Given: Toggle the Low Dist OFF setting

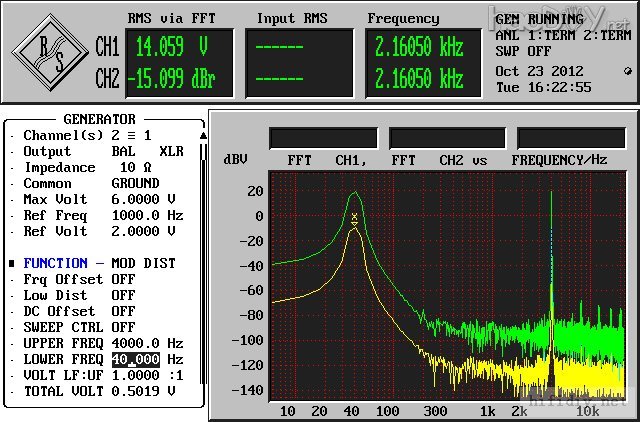Looking at the screenshot, I should tap(123, 295).
